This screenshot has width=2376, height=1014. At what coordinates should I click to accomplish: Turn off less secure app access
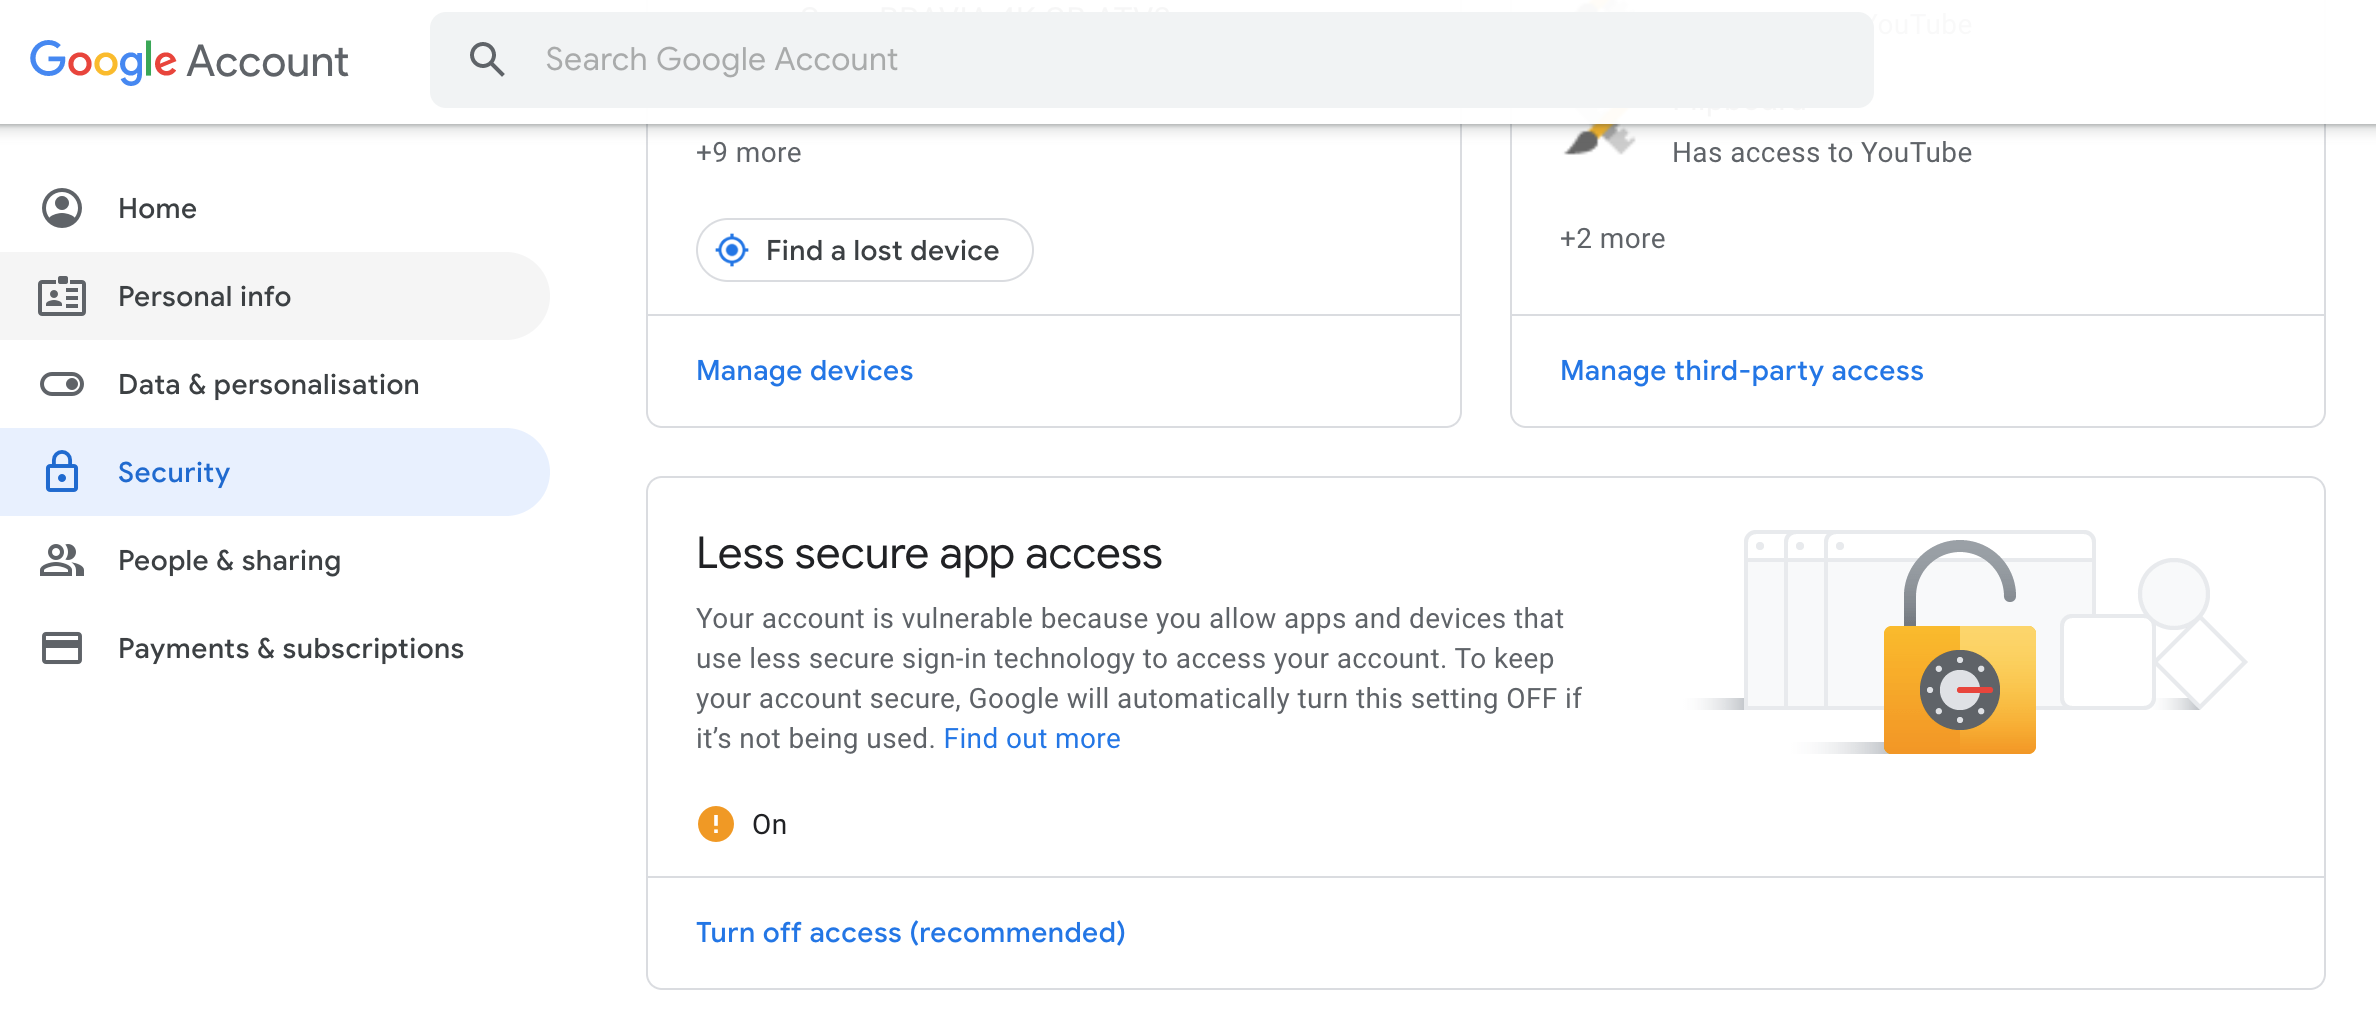(911, 933)
